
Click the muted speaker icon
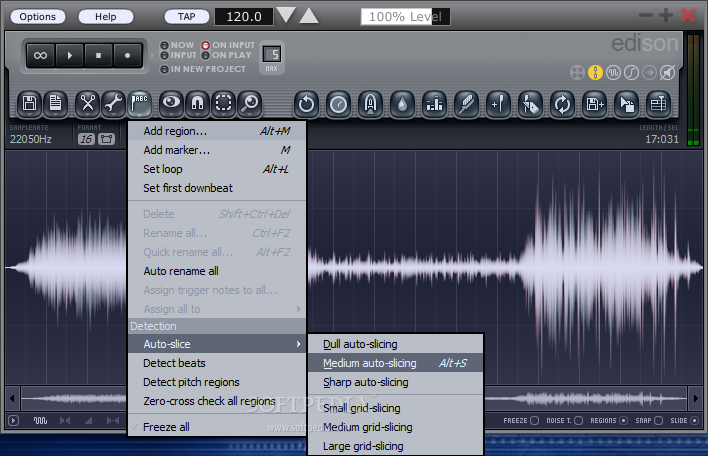[667, 73]
